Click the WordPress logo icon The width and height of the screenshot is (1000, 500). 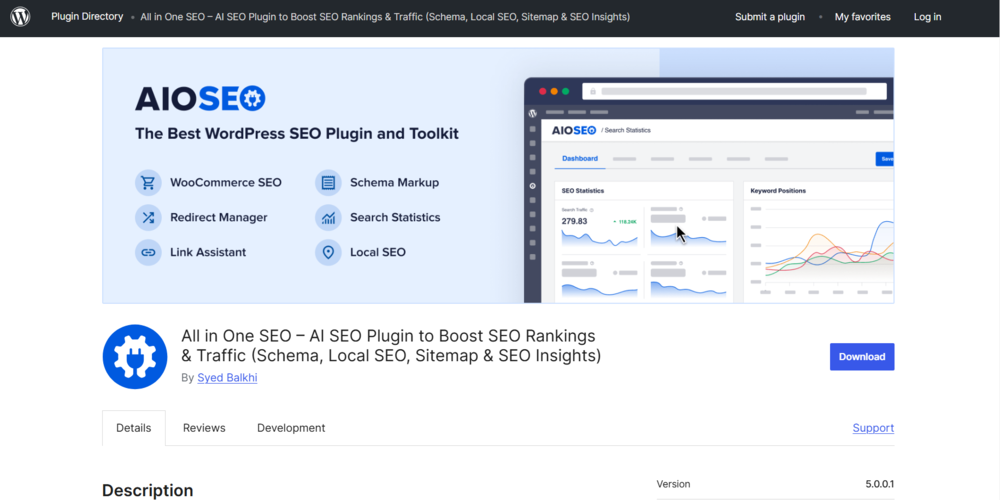[x=20, y=17]
